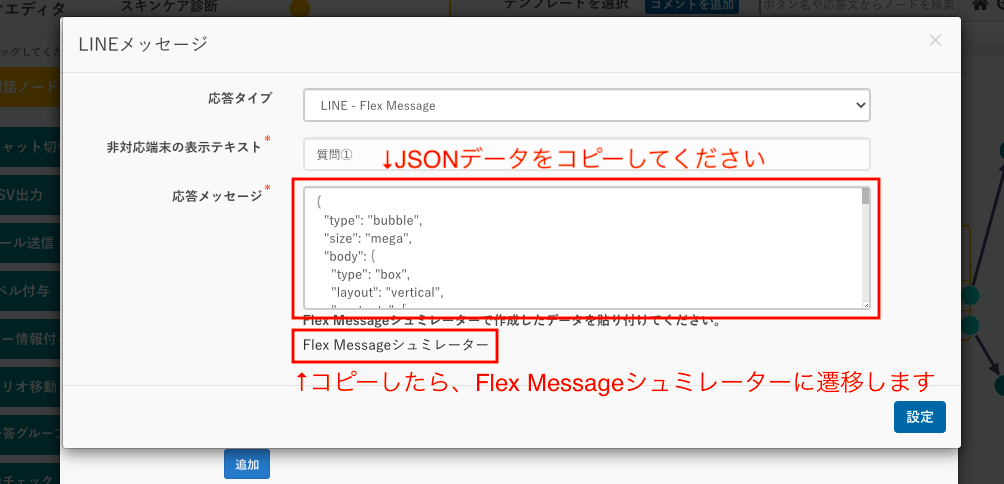This screenshot has width=1004, height=484.
Task: Select the CSV出力 sidebar node
Action: click(x=30, y=195)
